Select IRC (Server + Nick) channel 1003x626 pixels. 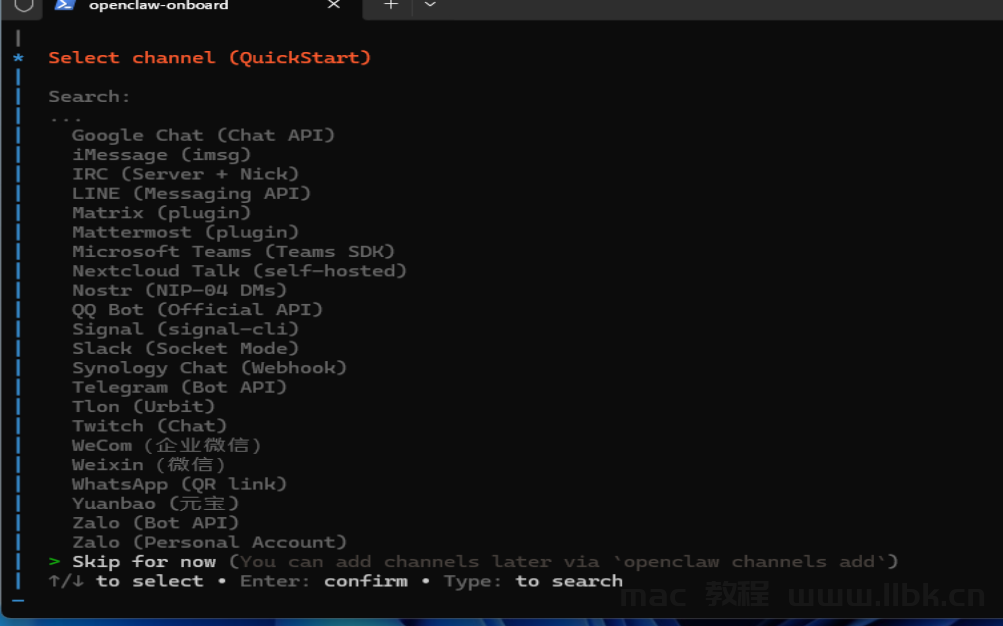[186, 174]
